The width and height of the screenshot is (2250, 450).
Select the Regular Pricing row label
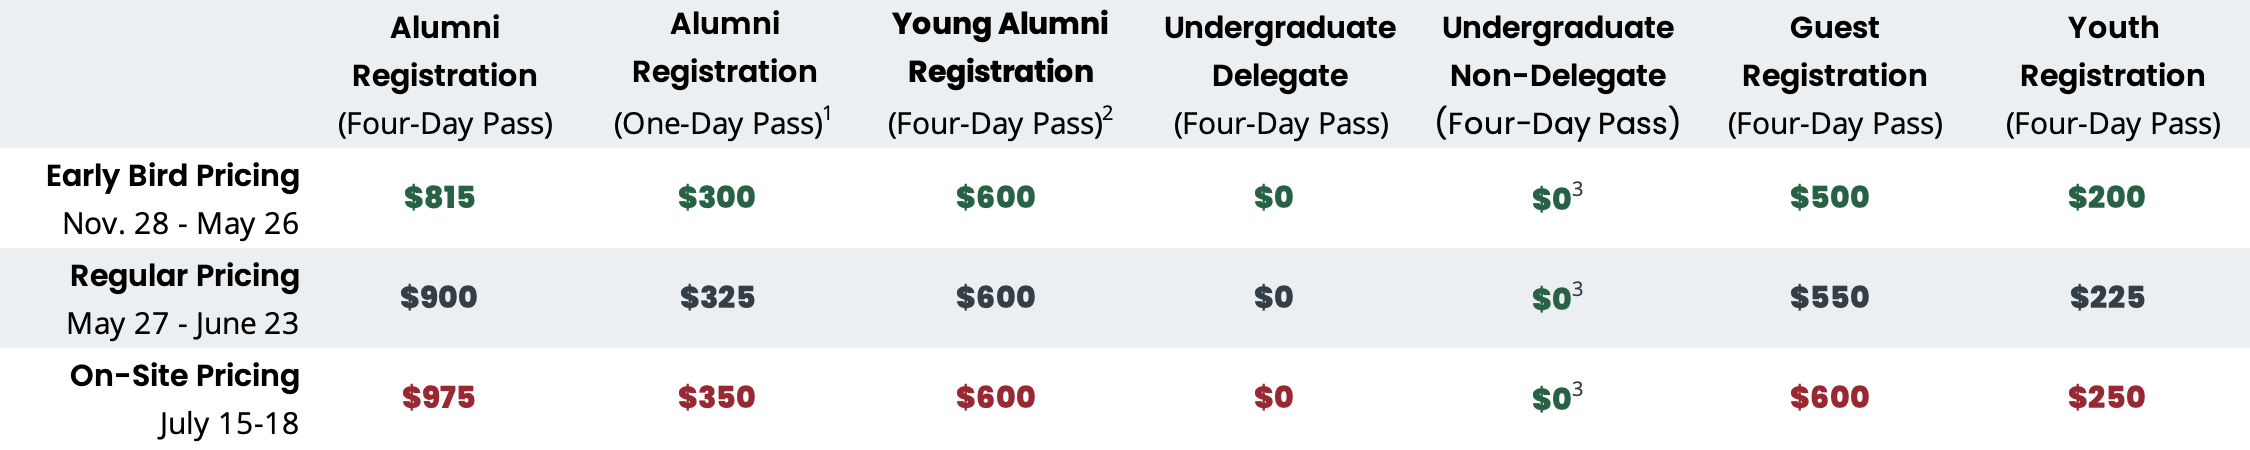click(x=184, y=276)
